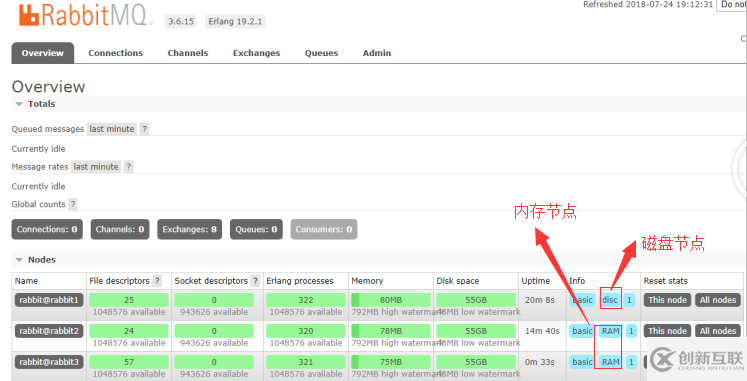747x381 pixels.
Task: Open the Overview tab
Action: 42,53
